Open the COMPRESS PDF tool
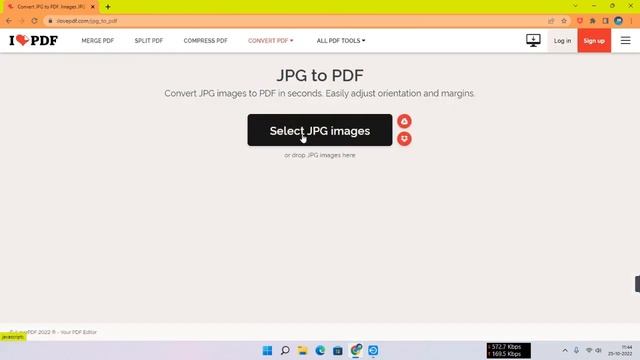This screenshot has width=640, height=360. tap(205, 41)
